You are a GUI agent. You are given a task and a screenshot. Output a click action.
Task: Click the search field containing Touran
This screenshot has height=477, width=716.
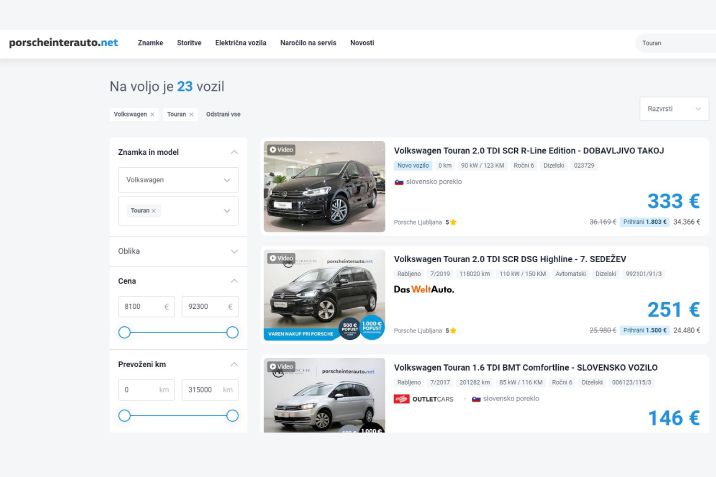point(676,43)
